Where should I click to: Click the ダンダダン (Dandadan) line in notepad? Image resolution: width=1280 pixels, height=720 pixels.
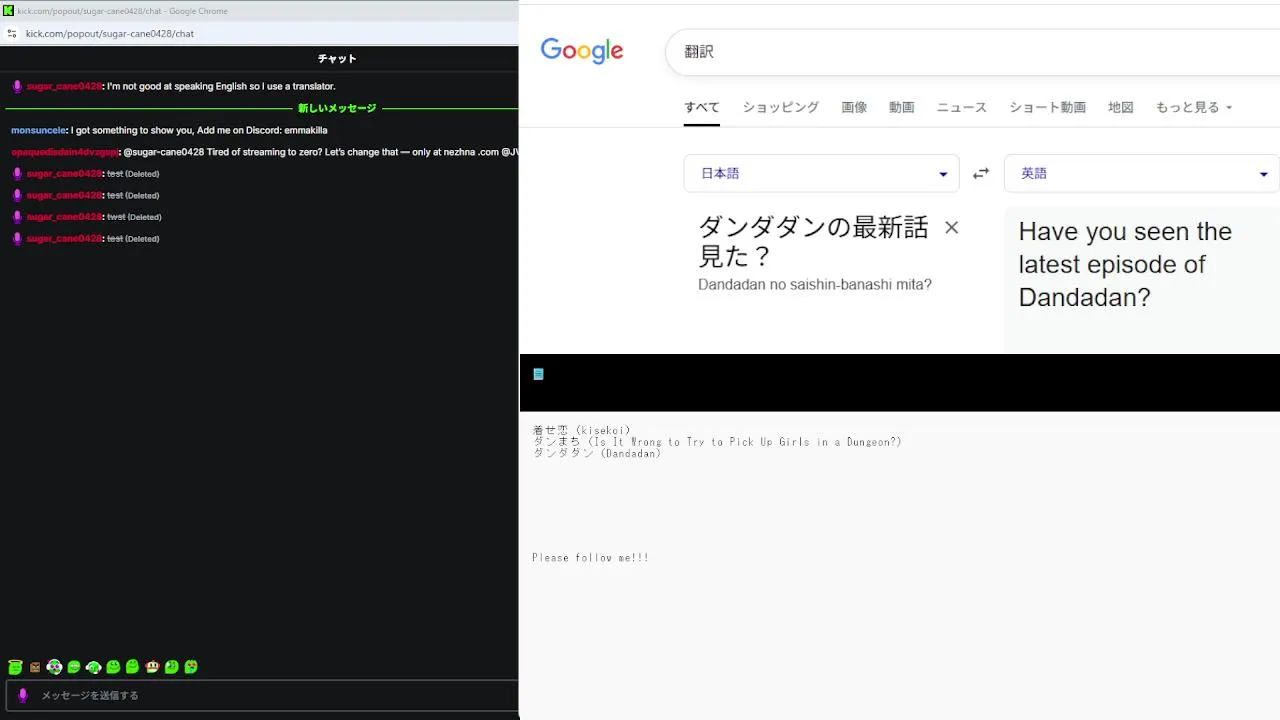pyautogui.click(x=597, y=454)
